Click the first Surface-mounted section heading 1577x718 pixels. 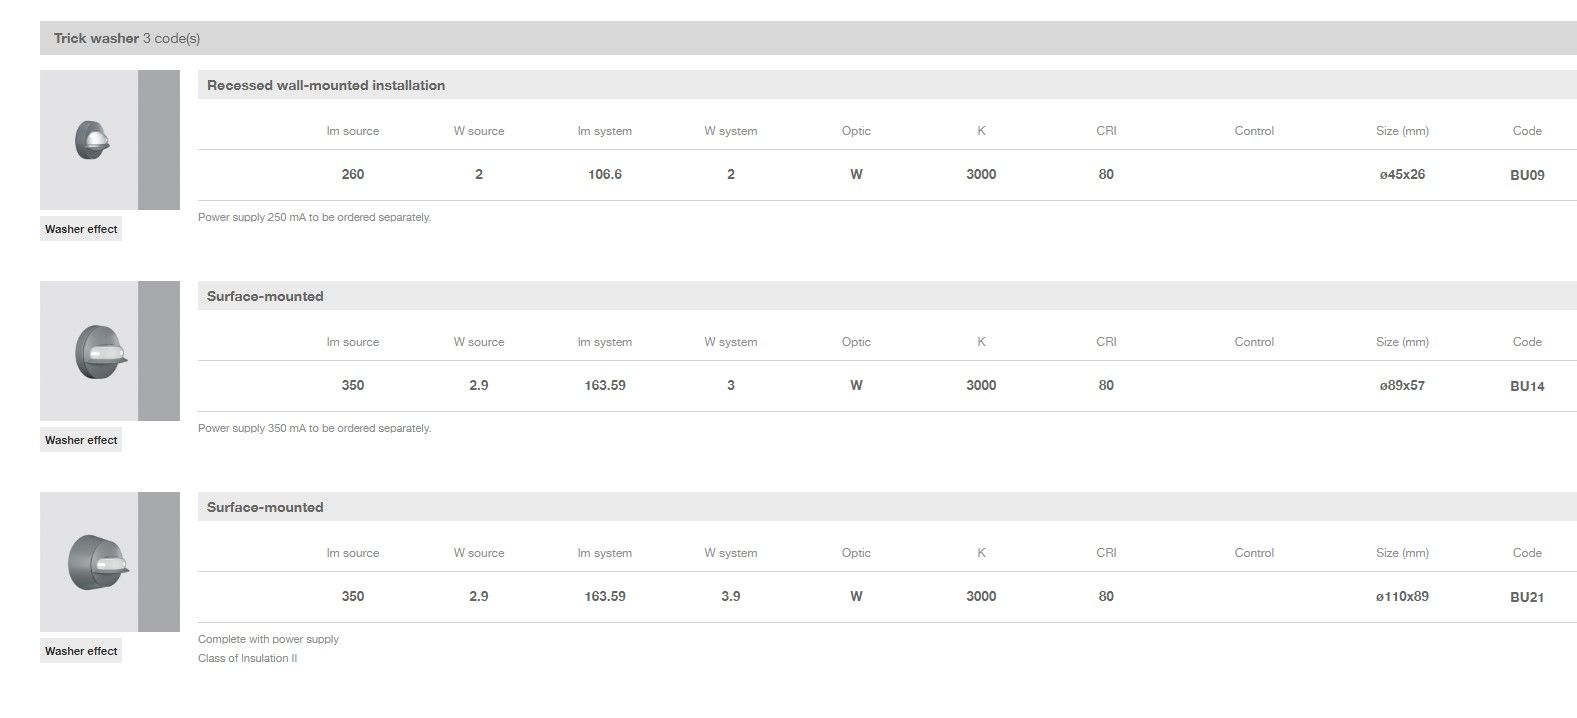[x=265, y=296]
